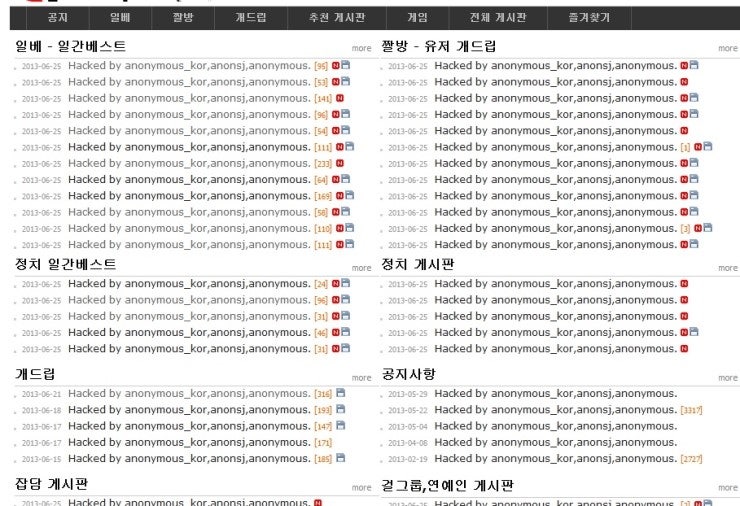Click the image icon on the [169] post
The height and width of the screenshot is (506, 740).
pos(350,195)
